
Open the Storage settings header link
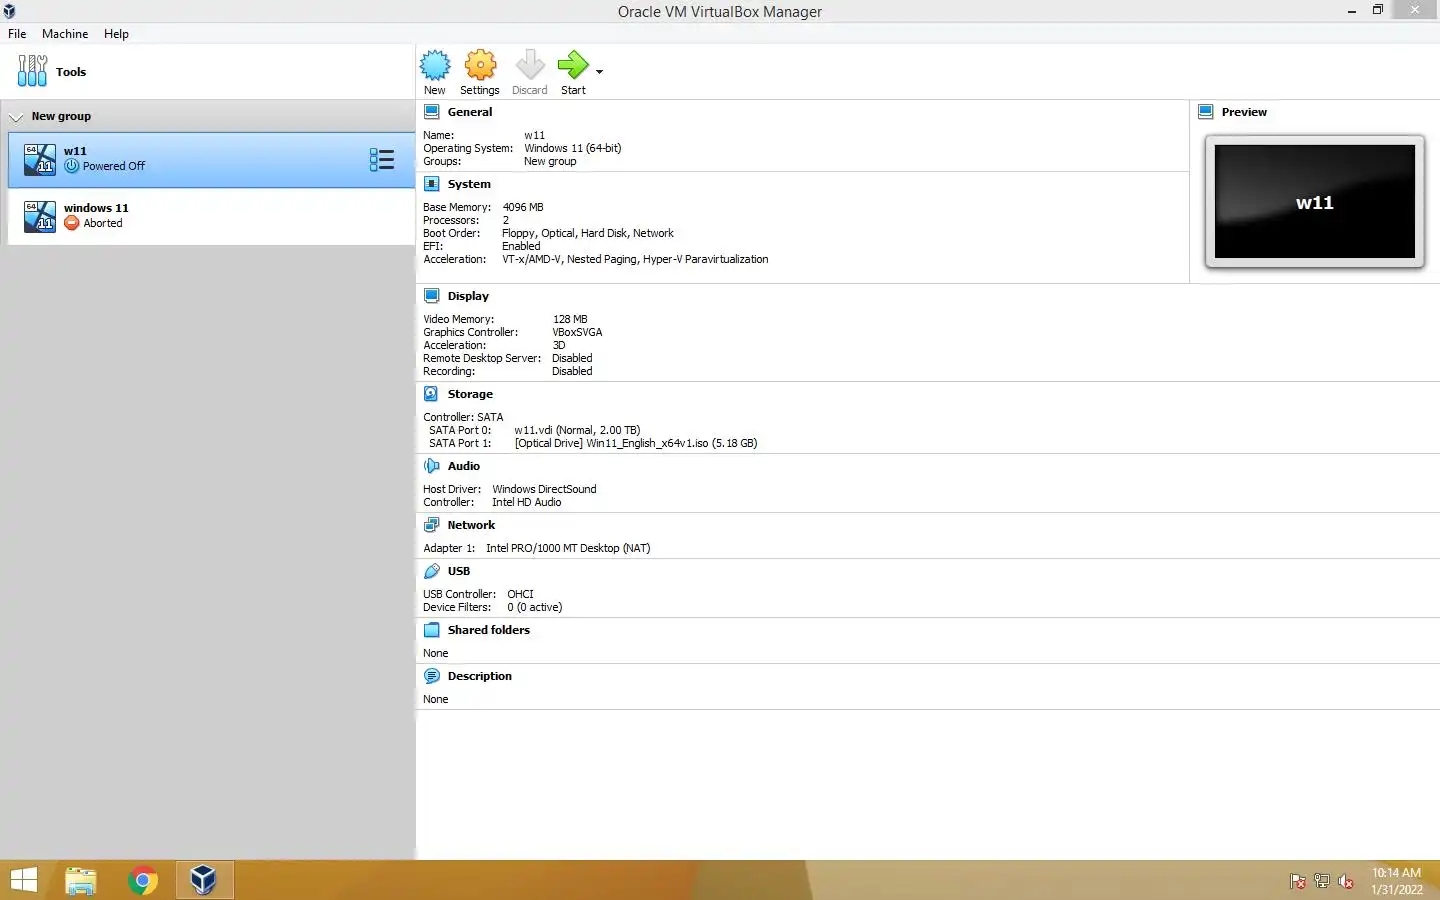pyautogui.click(x=470, y=394)
